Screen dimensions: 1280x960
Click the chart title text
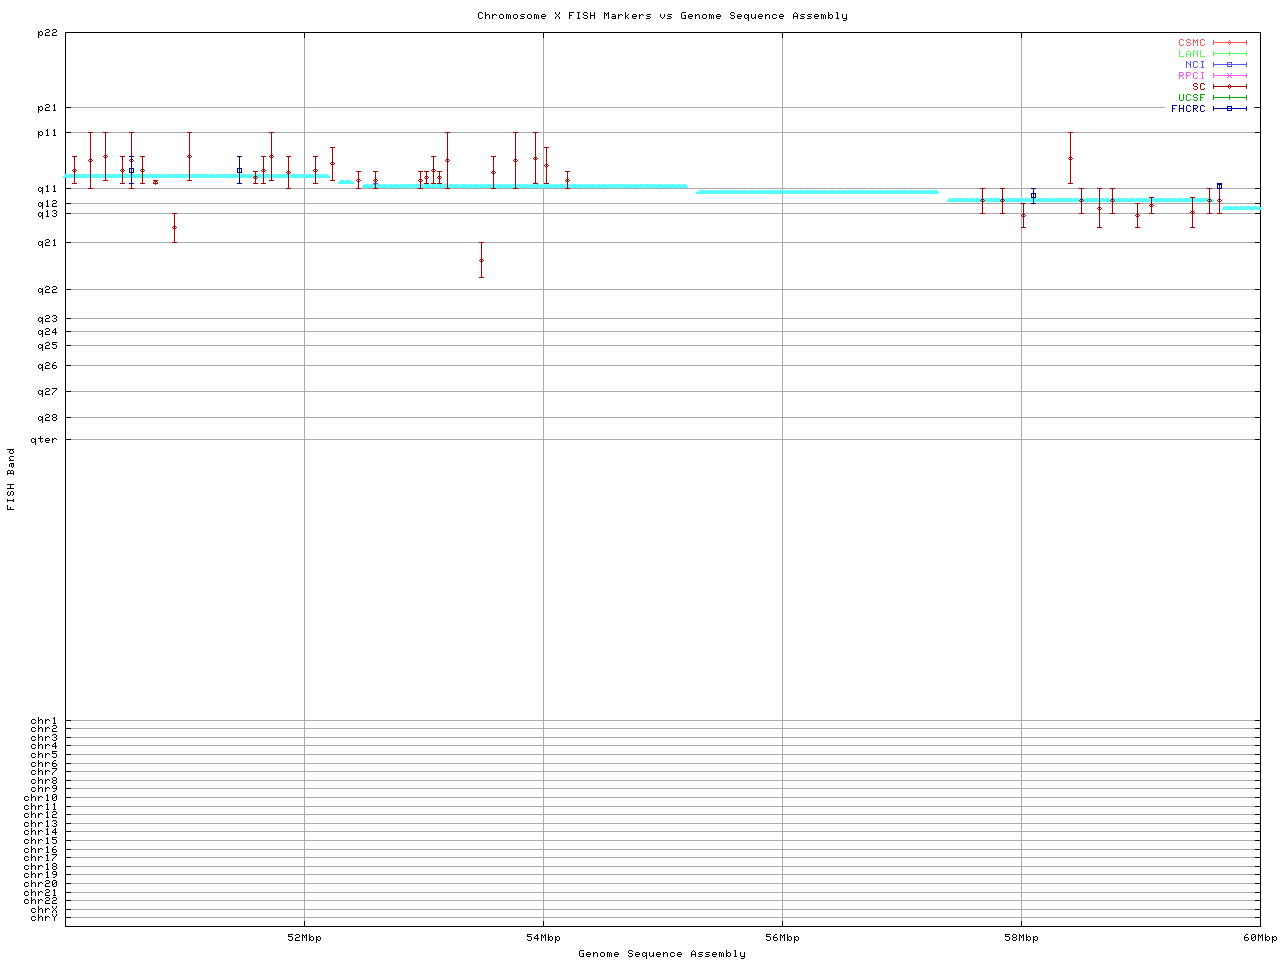pos(662,16)
